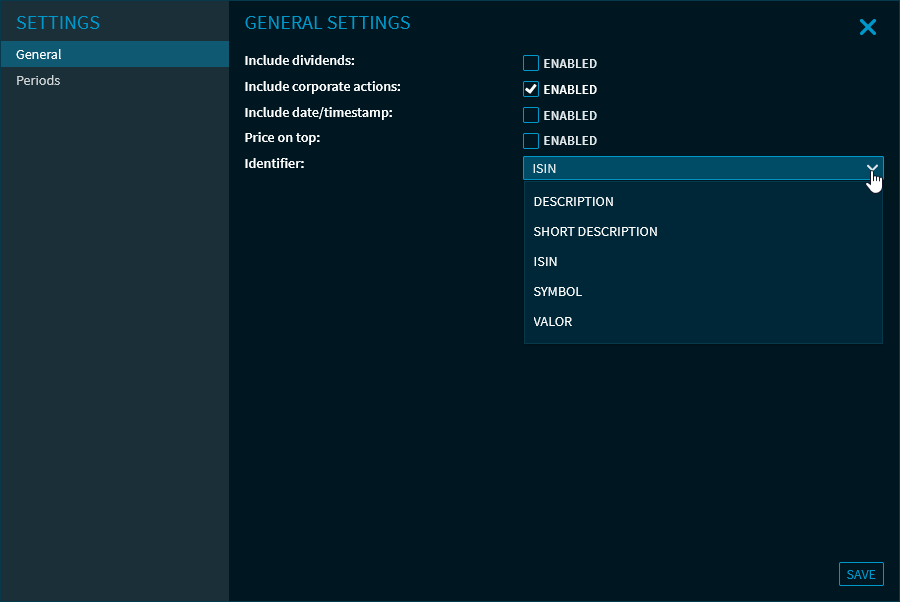
Task: Select SHORT DESCRIPTION in the dropdown list
Action: click(x=595, y=232)
